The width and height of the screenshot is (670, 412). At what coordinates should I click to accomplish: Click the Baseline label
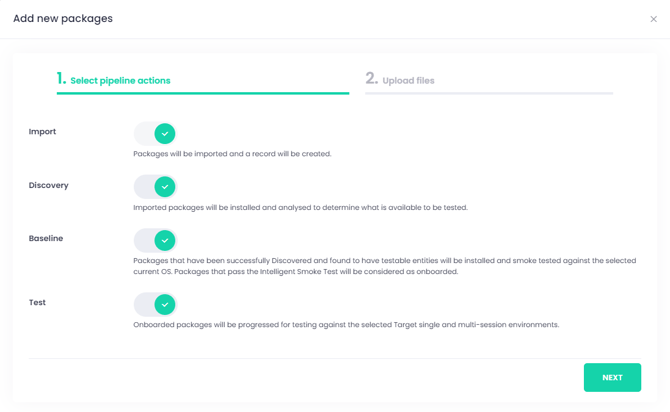pyautogui.click(x=46, y=239)
